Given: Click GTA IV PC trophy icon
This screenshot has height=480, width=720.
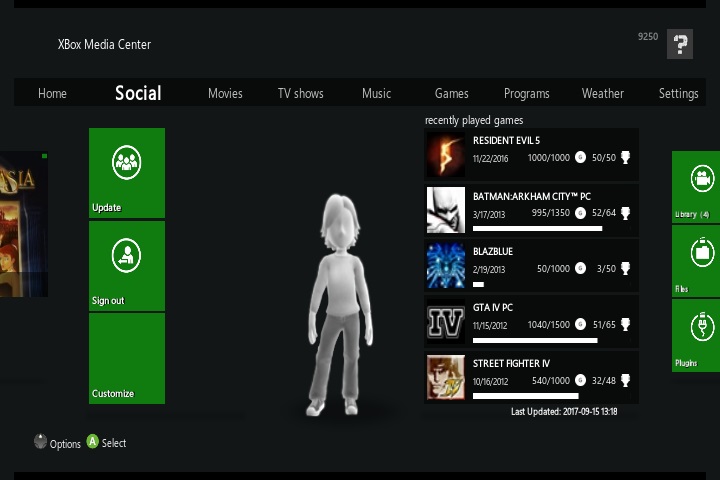Looking at the screenshot, I should click(625, 324).
